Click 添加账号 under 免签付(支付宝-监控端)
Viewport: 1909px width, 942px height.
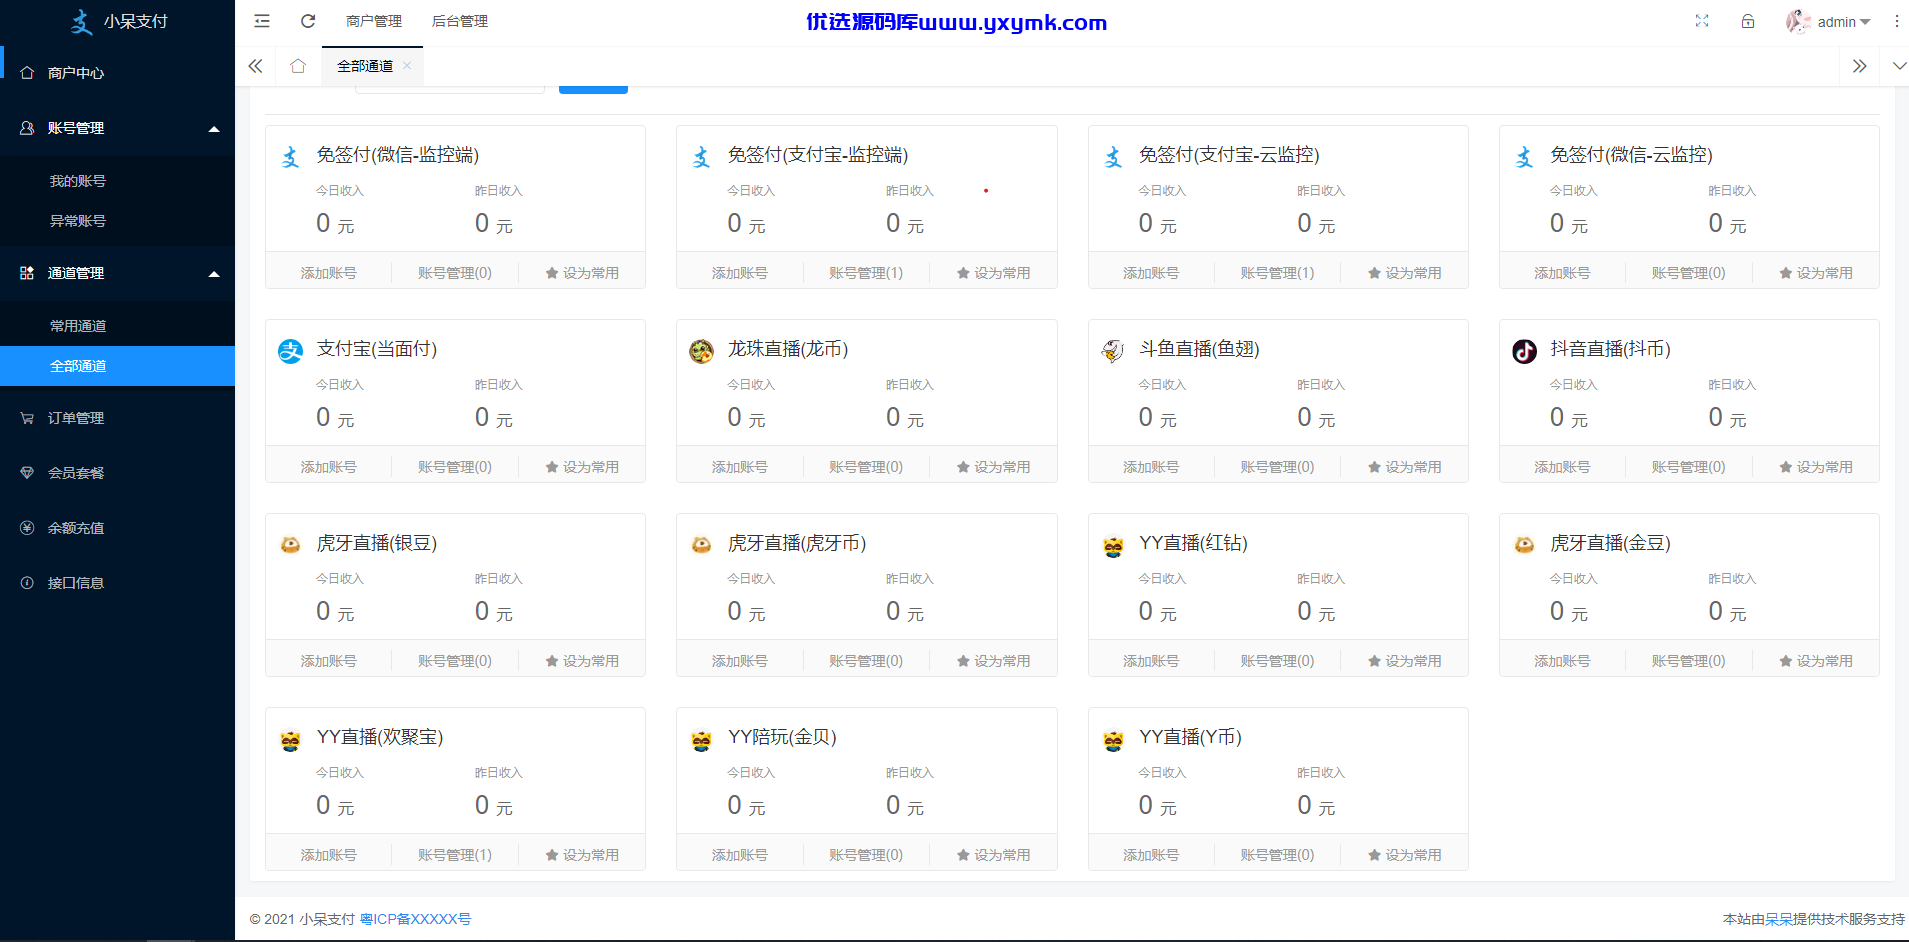[x=740, y=273]
